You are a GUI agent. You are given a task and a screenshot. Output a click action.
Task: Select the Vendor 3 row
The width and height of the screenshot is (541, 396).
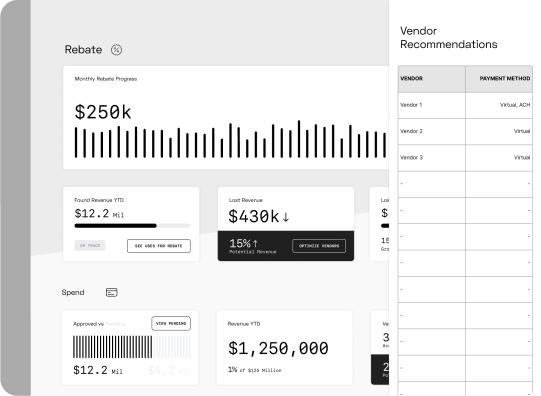pyautogui.click(x=465, y=158)
